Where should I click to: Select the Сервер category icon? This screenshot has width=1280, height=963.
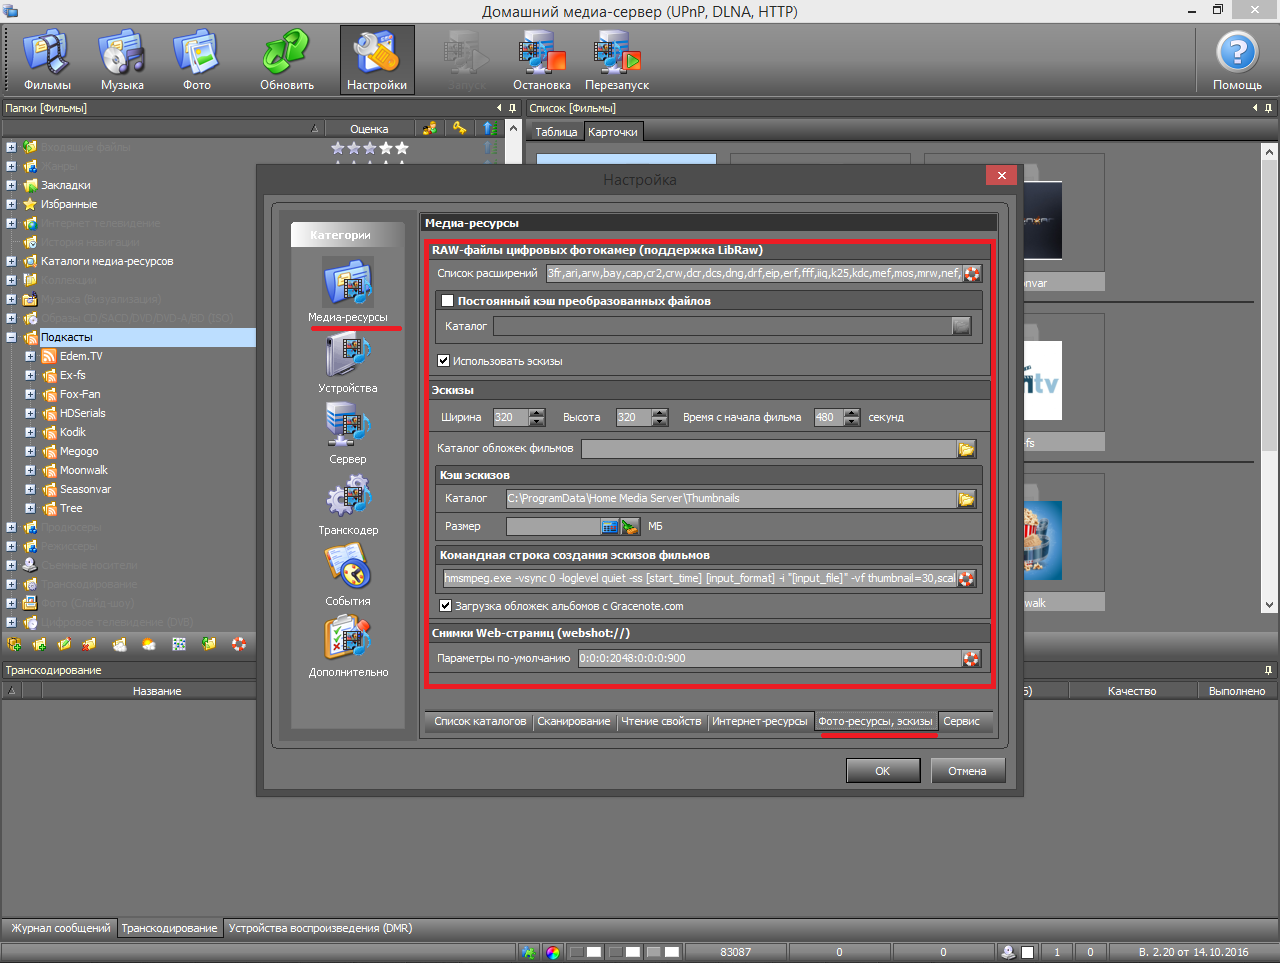point(347,427)
